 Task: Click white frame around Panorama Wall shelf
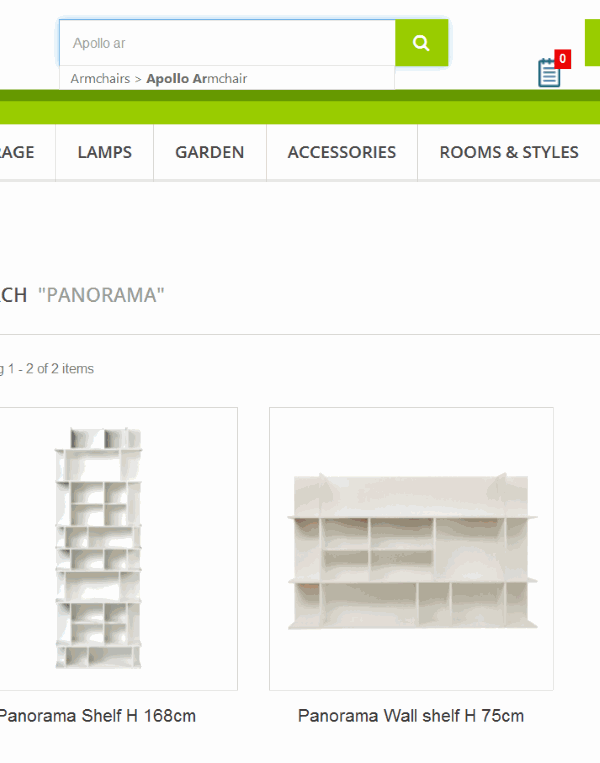[x=411, y=549]
